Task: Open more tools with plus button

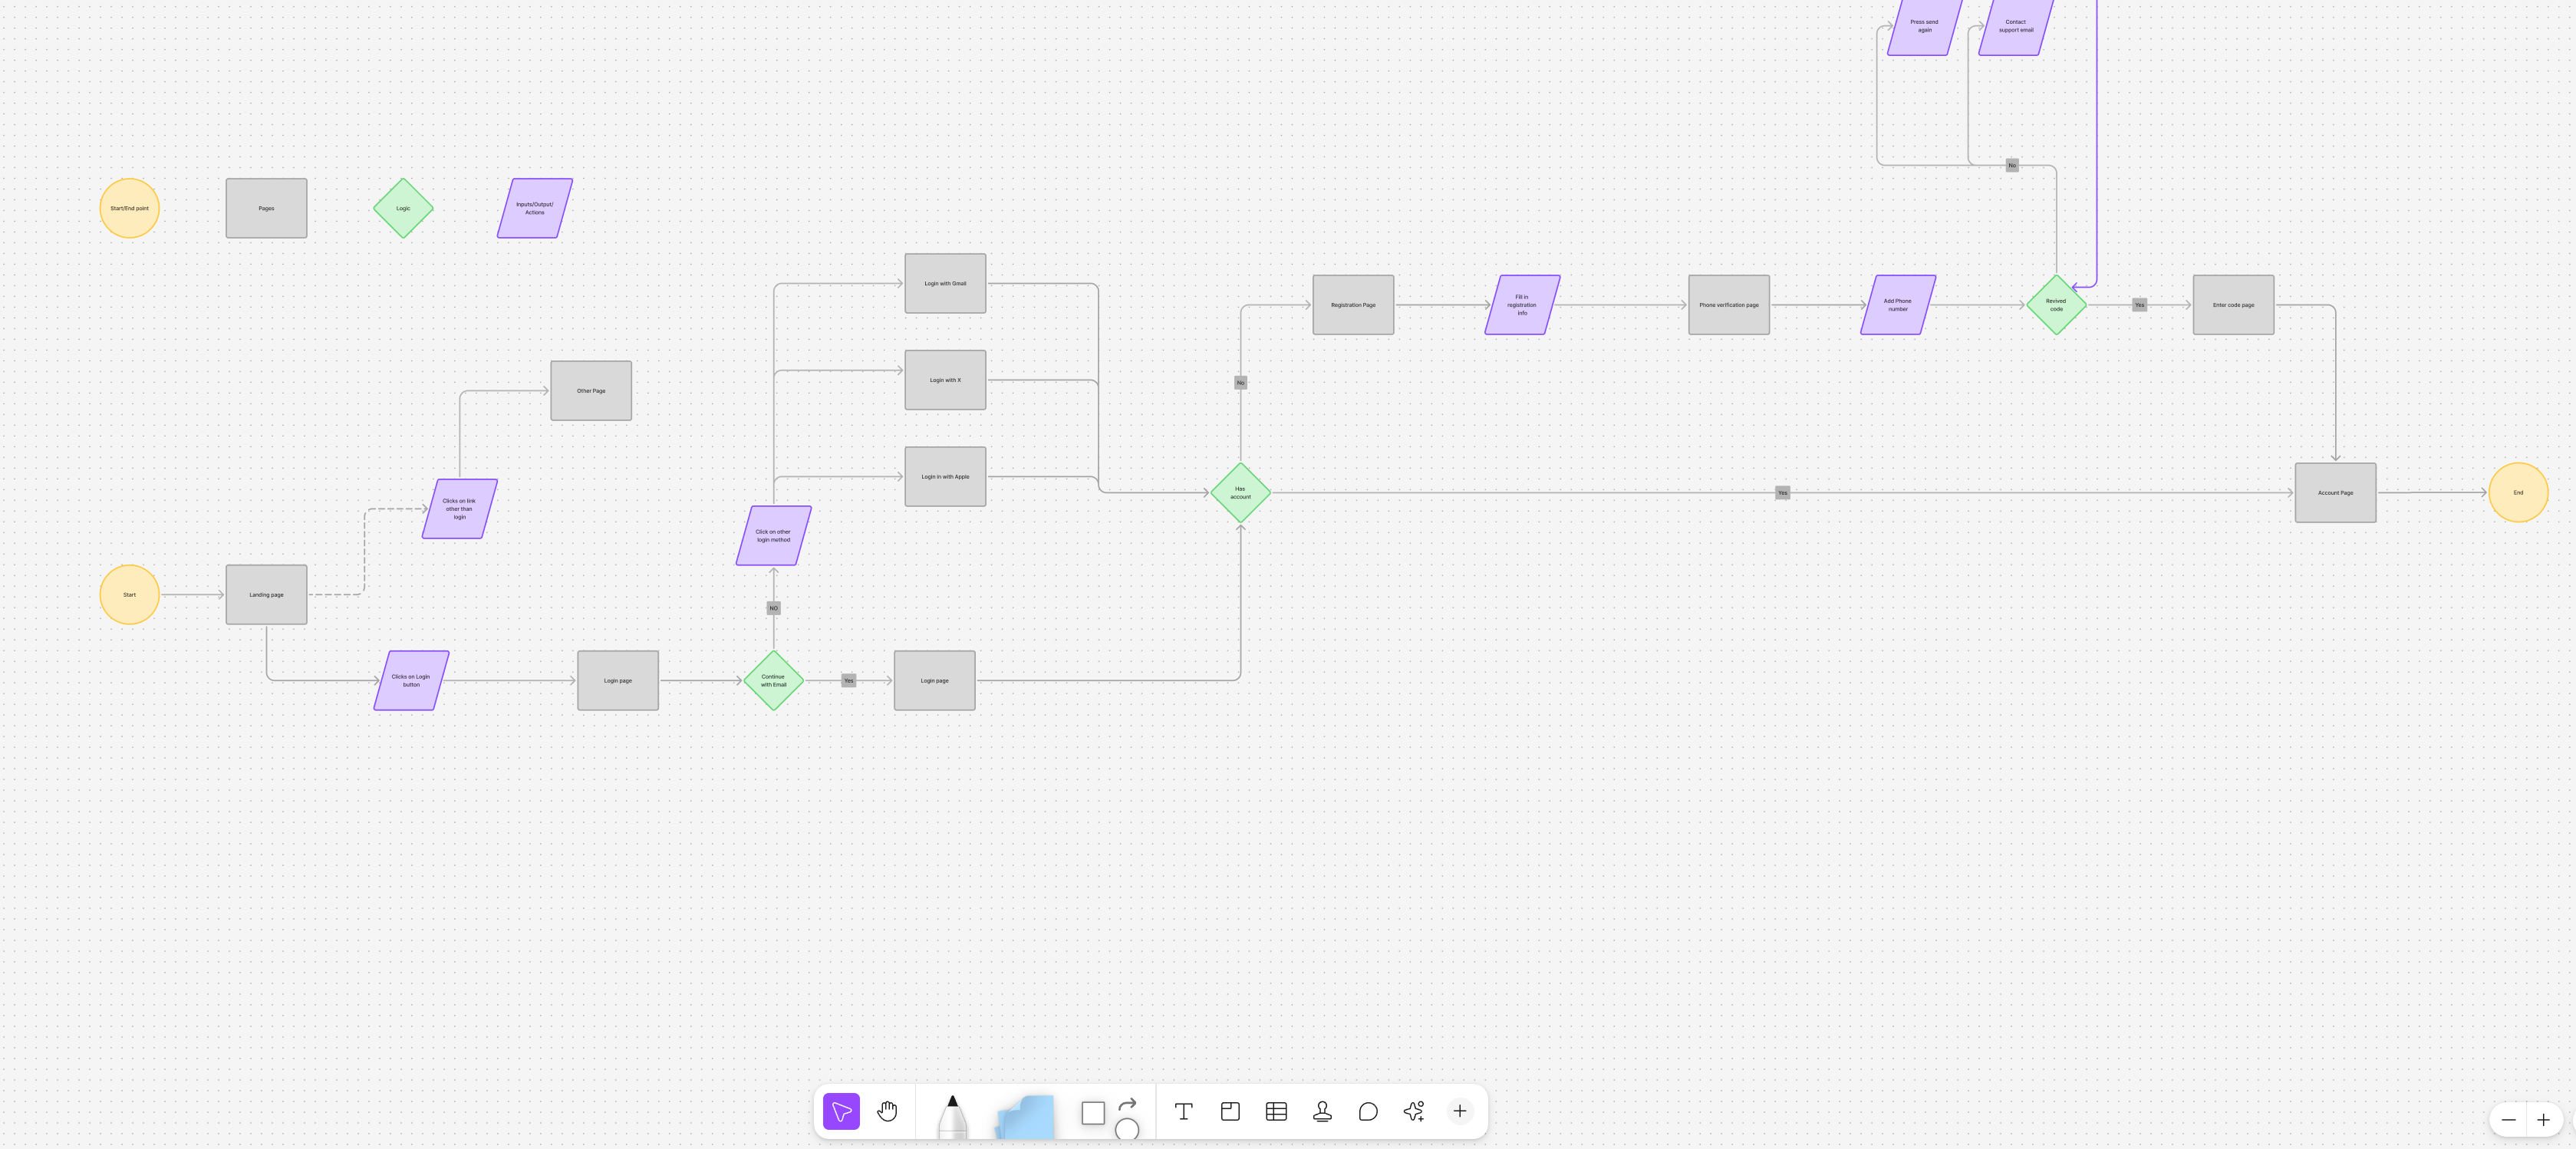Action: (1460, 1111)
